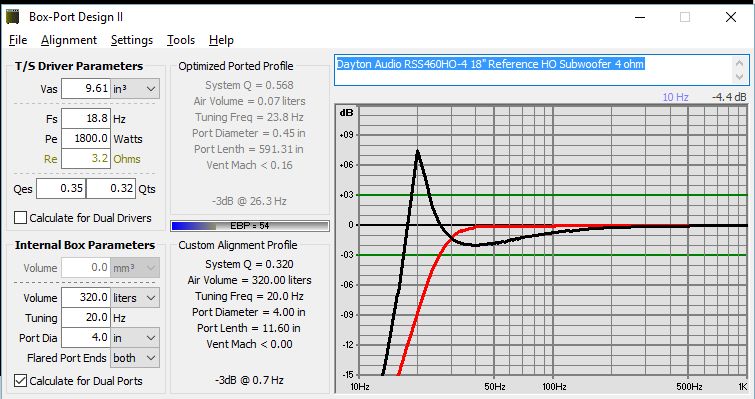Click 'Port Length = 591.31 in' text

coord(249,149)
